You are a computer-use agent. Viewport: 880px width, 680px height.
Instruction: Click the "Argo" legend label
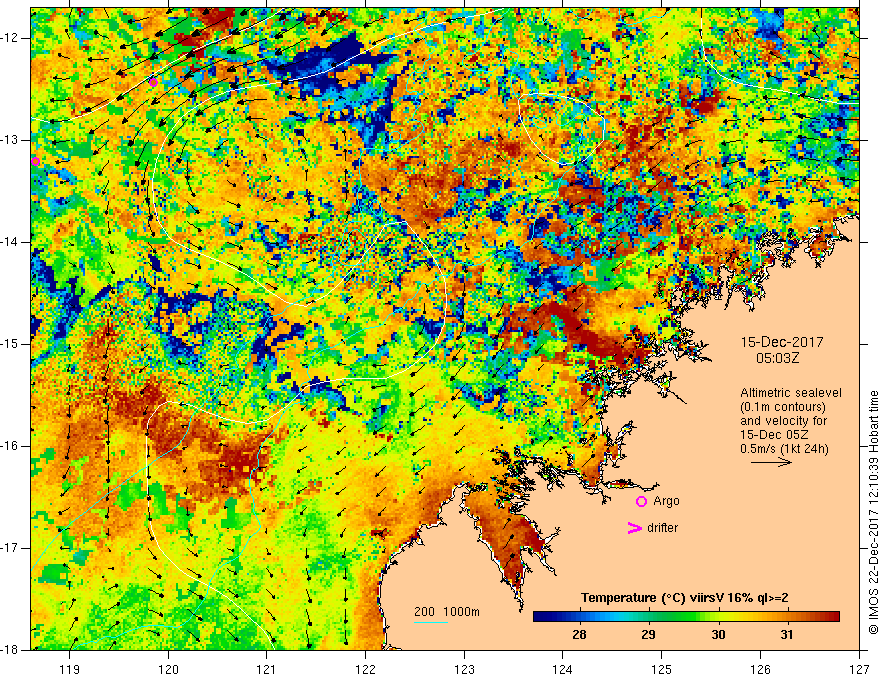tap(666, 501)
